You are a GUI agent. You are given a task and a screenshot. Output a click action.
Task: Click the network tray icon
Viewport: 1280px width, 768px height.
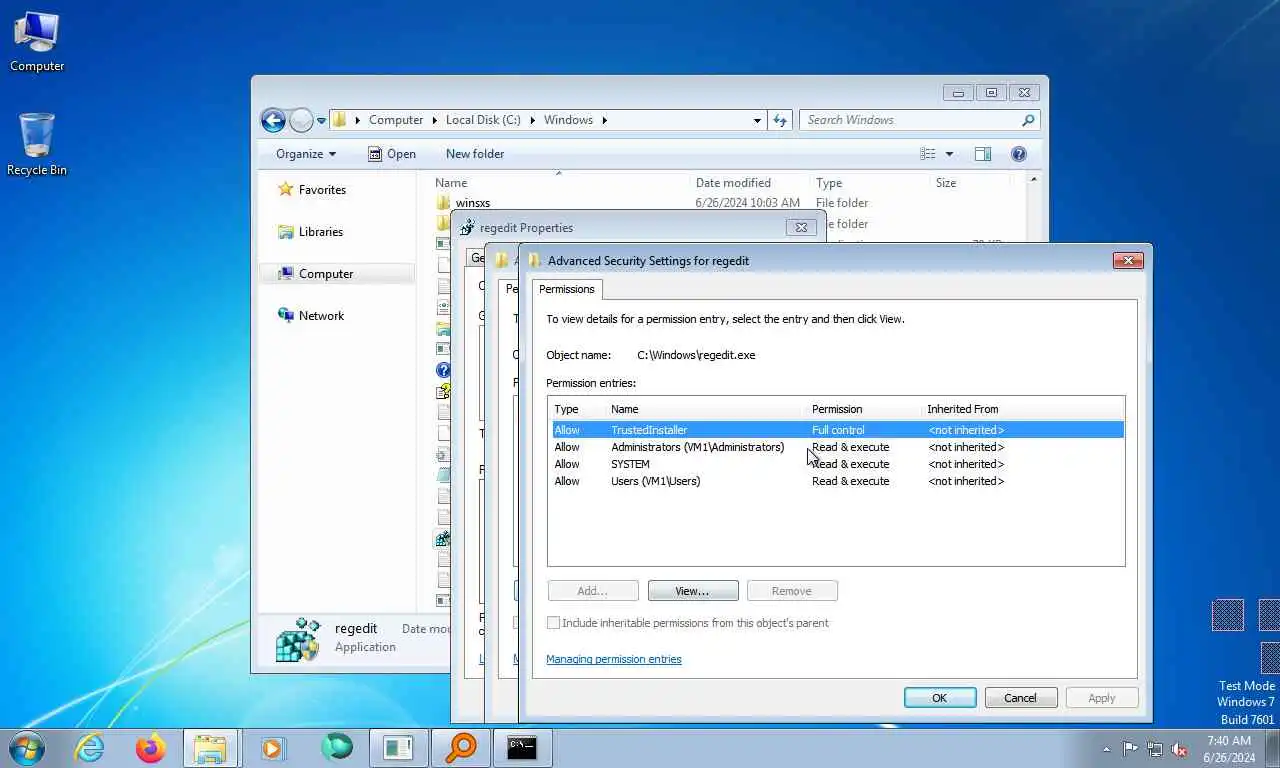tap(1155, 749)
